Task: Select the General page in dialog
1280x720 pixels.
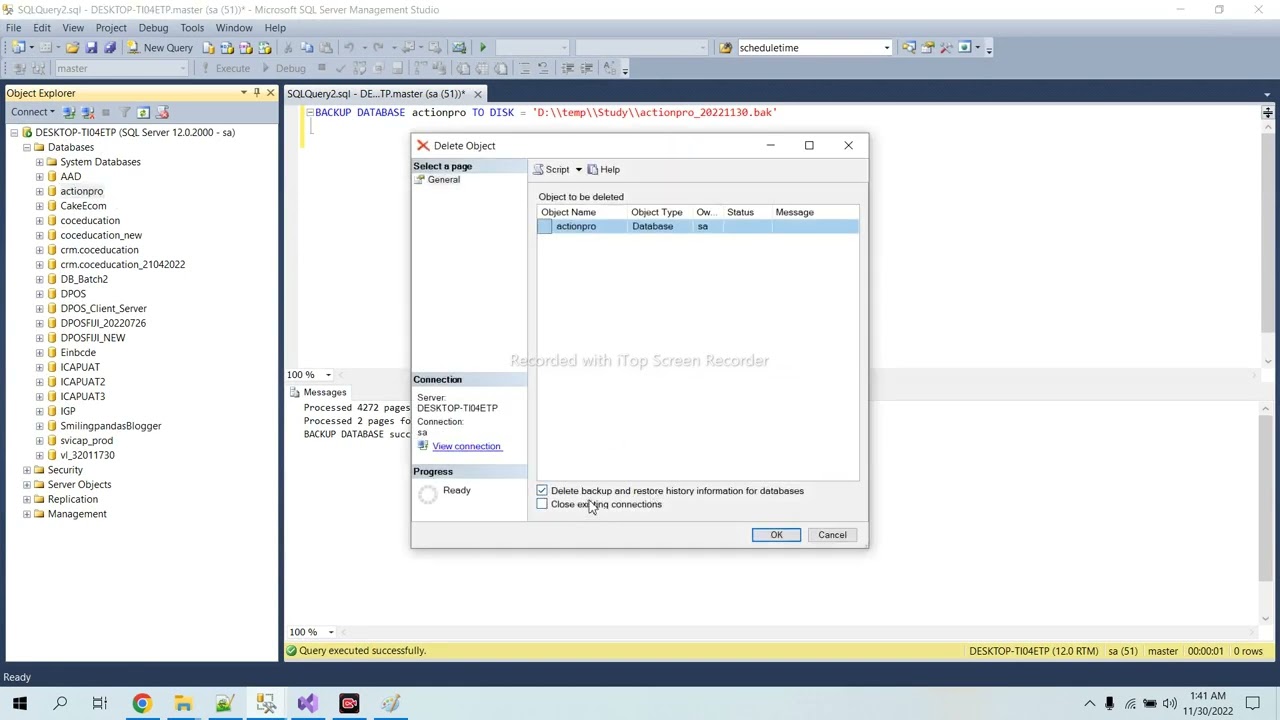Action: pos(443,180)
